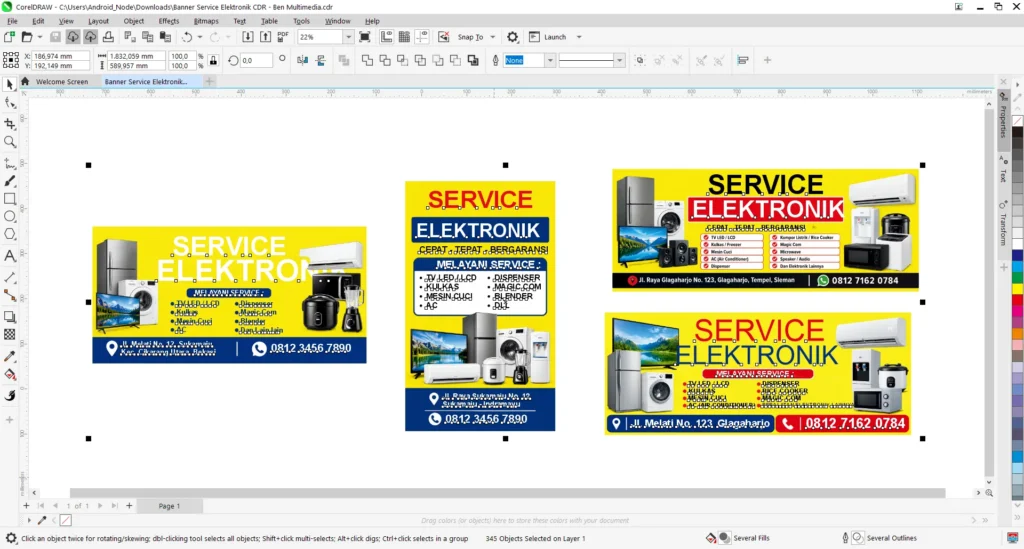Click the X position field 186,974 mm
The height and width of the screenshot is (549, 1024).
[x=60, y=56]
